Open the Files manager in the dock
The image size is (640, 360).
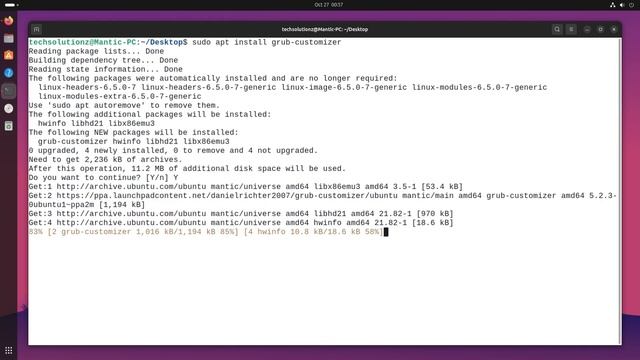point(9,38)
